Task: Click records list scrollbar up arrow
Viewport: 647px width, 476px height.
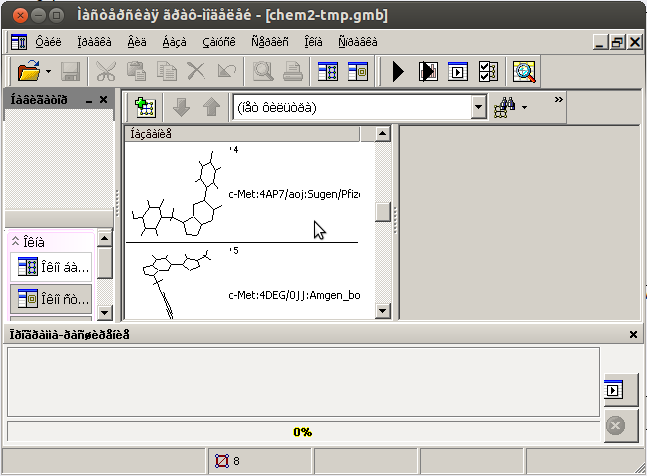Action: tap(383, 134)
